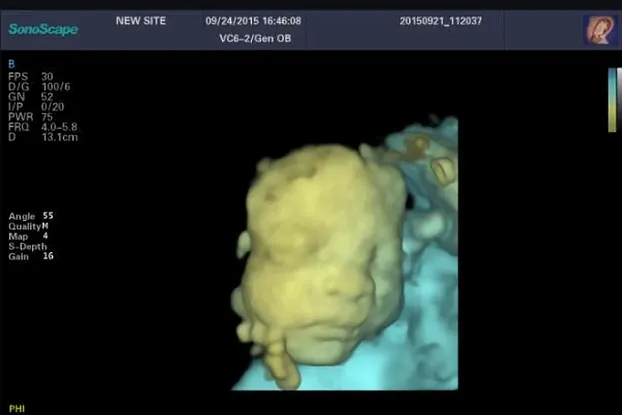
Task: Select the Quality M setting
Action: pos(30,226)
